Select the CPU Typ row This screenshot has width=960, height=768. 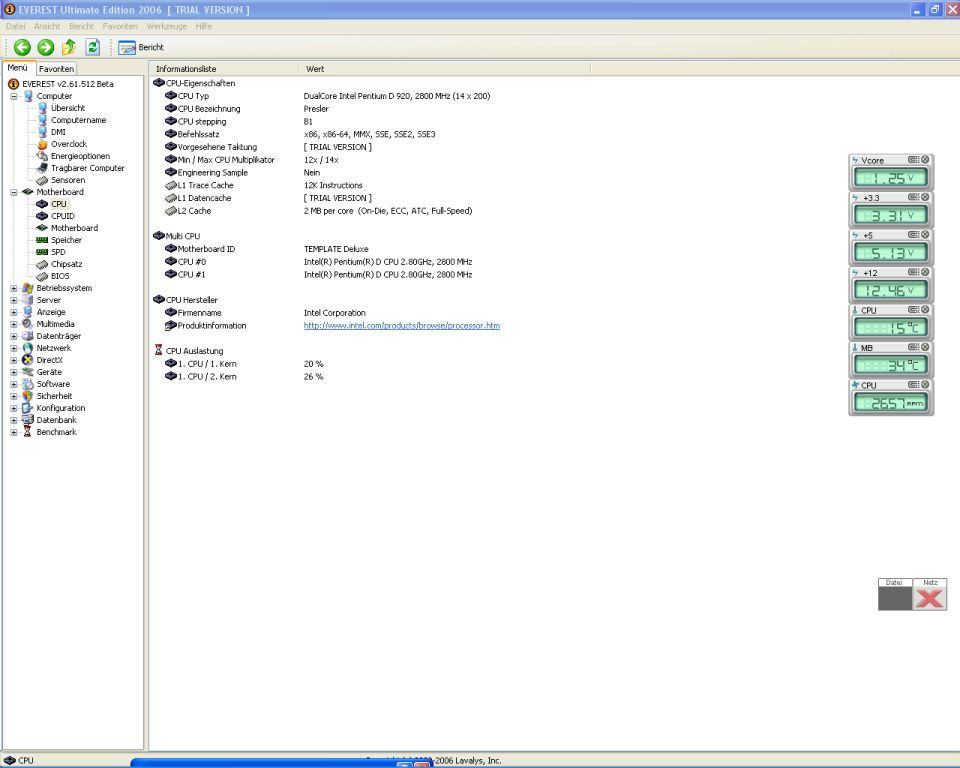point(328,96)
